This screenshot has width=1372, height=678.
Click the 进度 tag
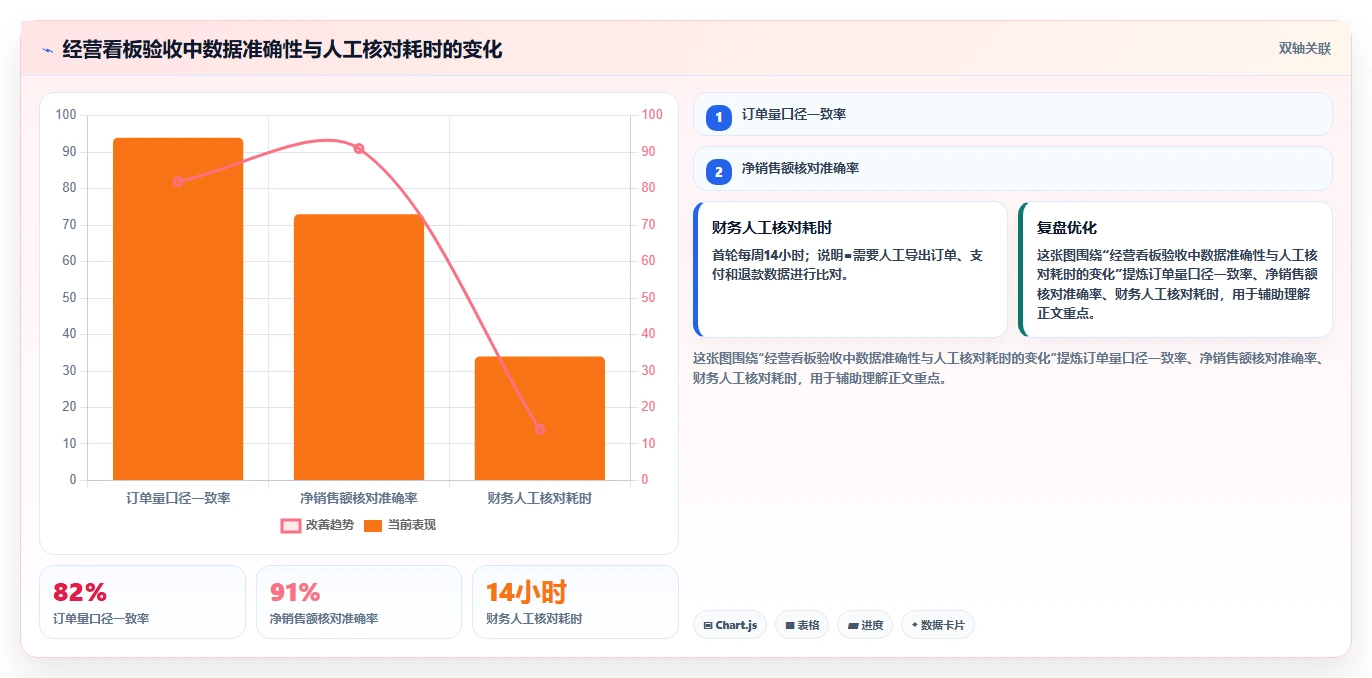[x=865, y=625]
